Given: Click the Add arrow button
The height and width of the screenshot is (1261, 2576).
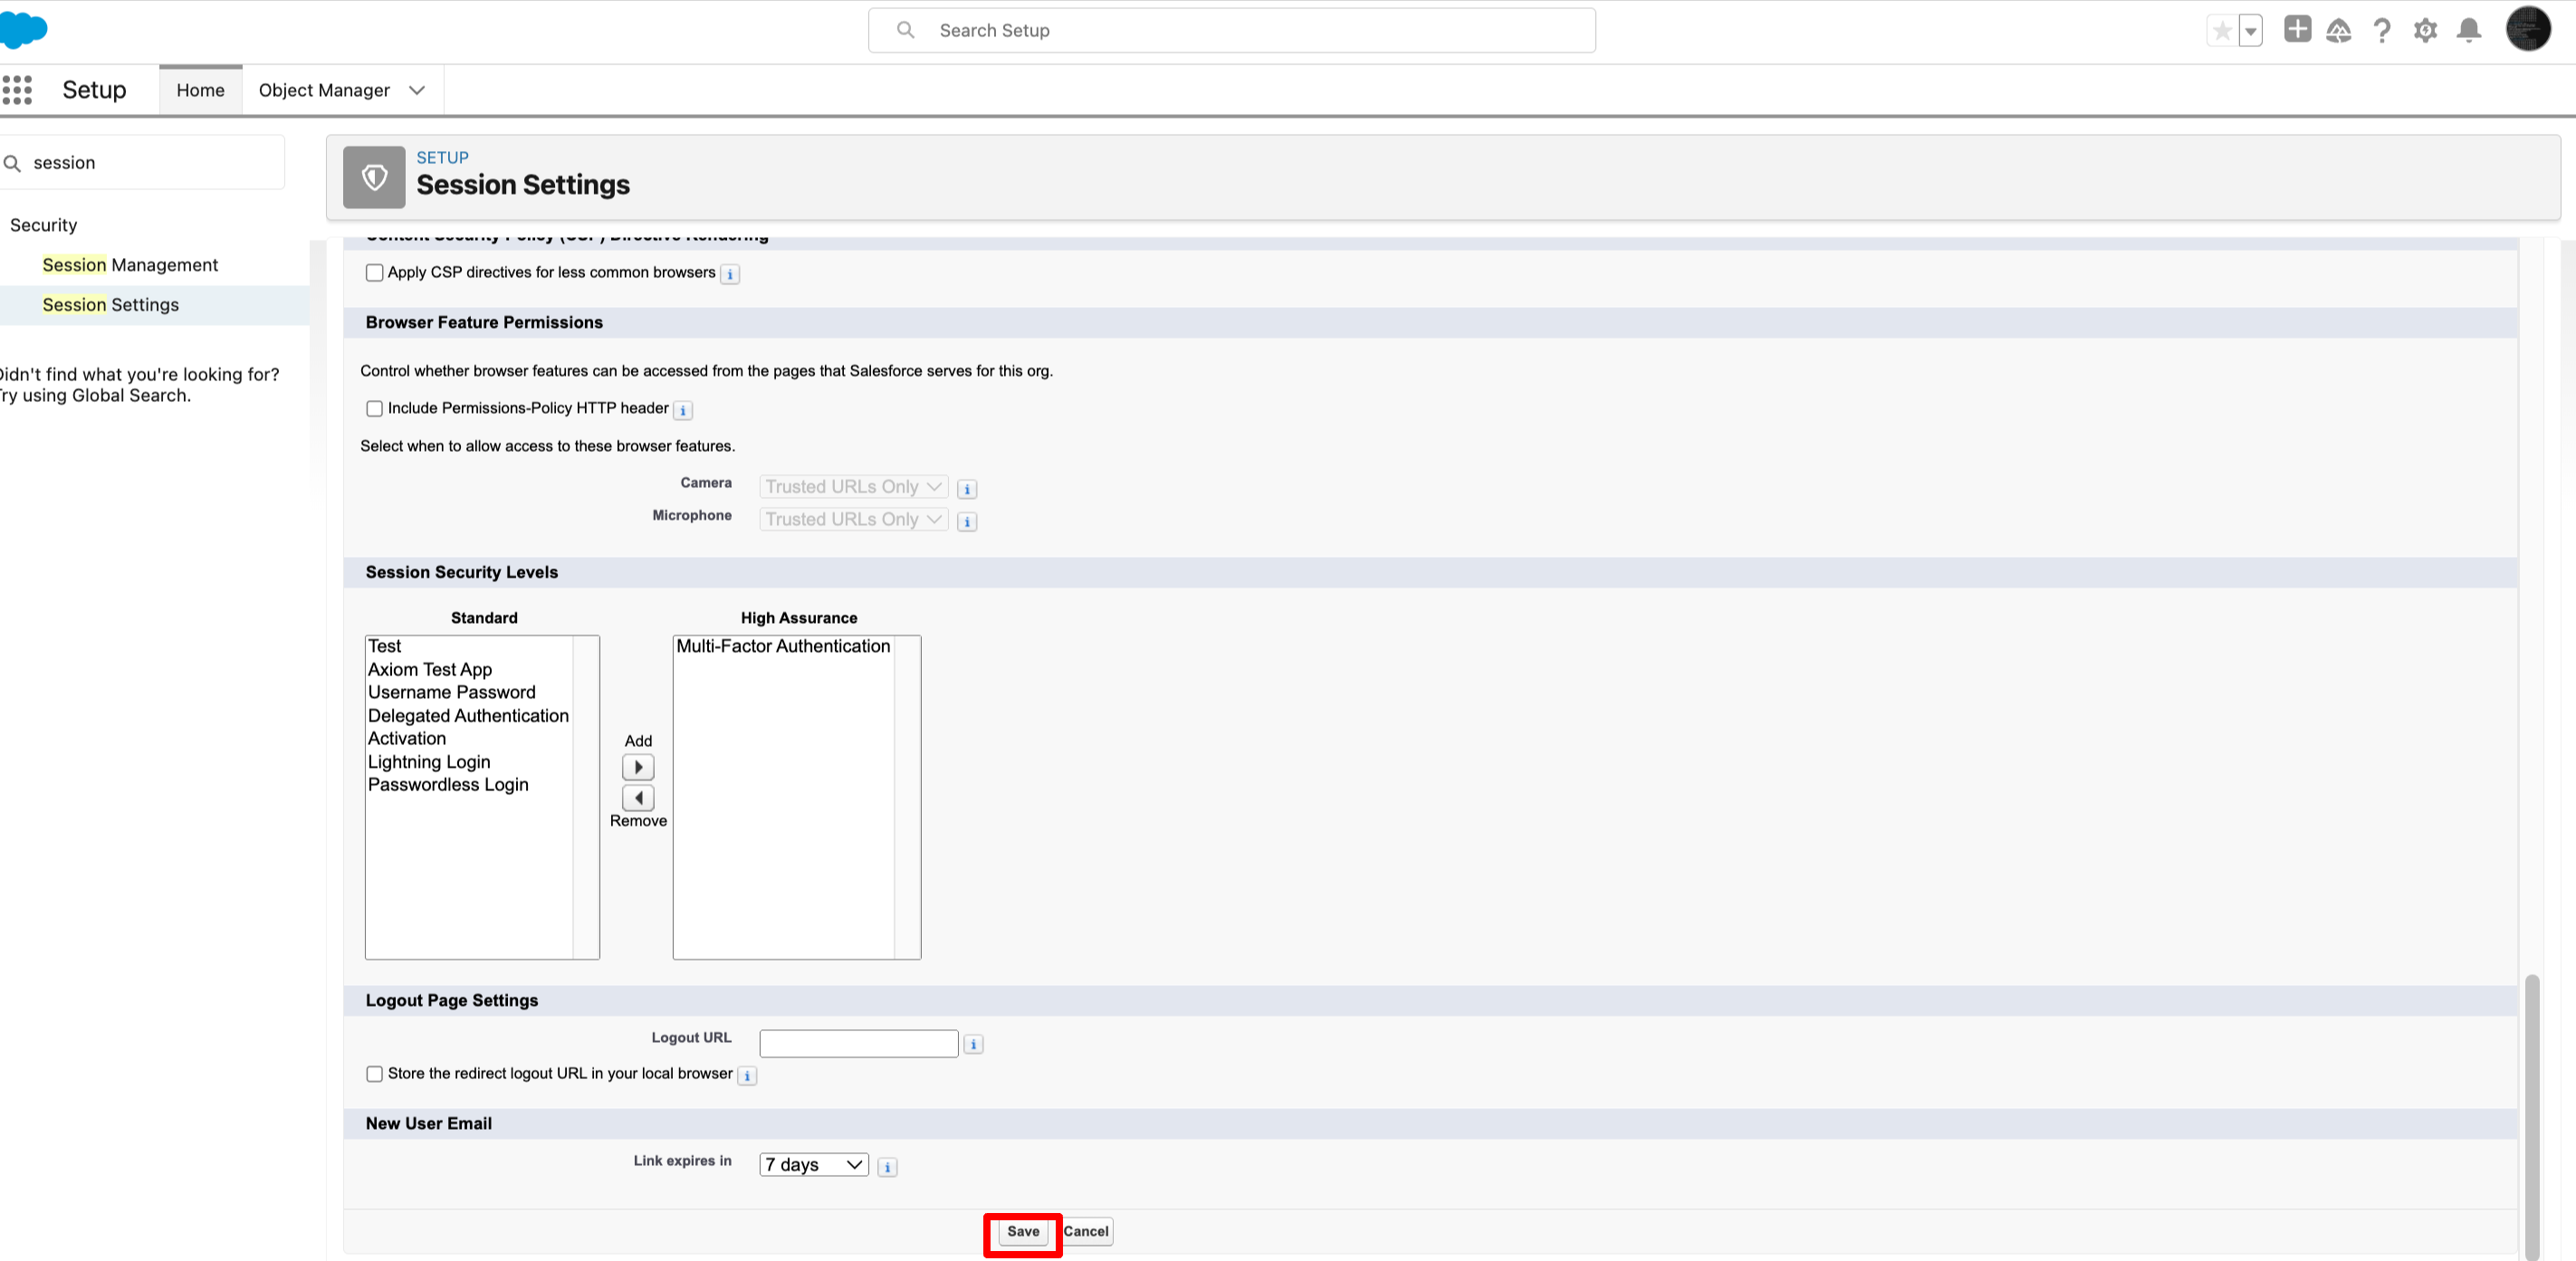Looking at the screenshot, I should [x=638, y=767].
